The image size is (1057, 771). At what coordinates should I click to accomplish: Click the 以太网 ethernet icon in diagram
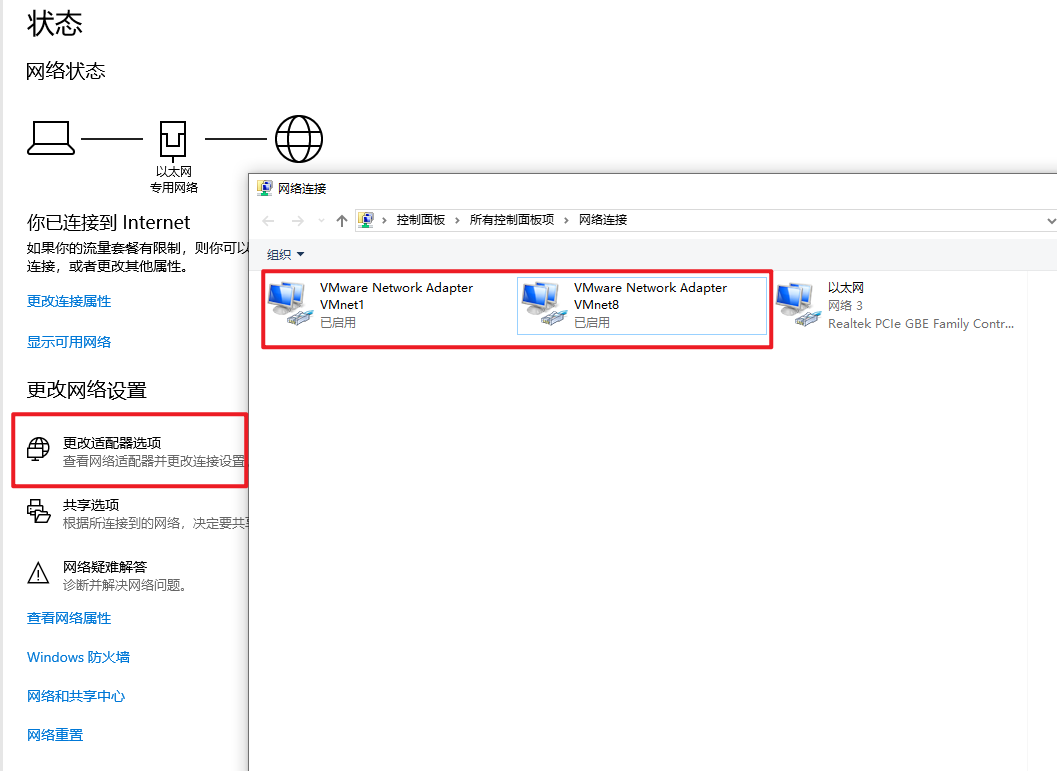pyautogui.click(x=173, y=140)
